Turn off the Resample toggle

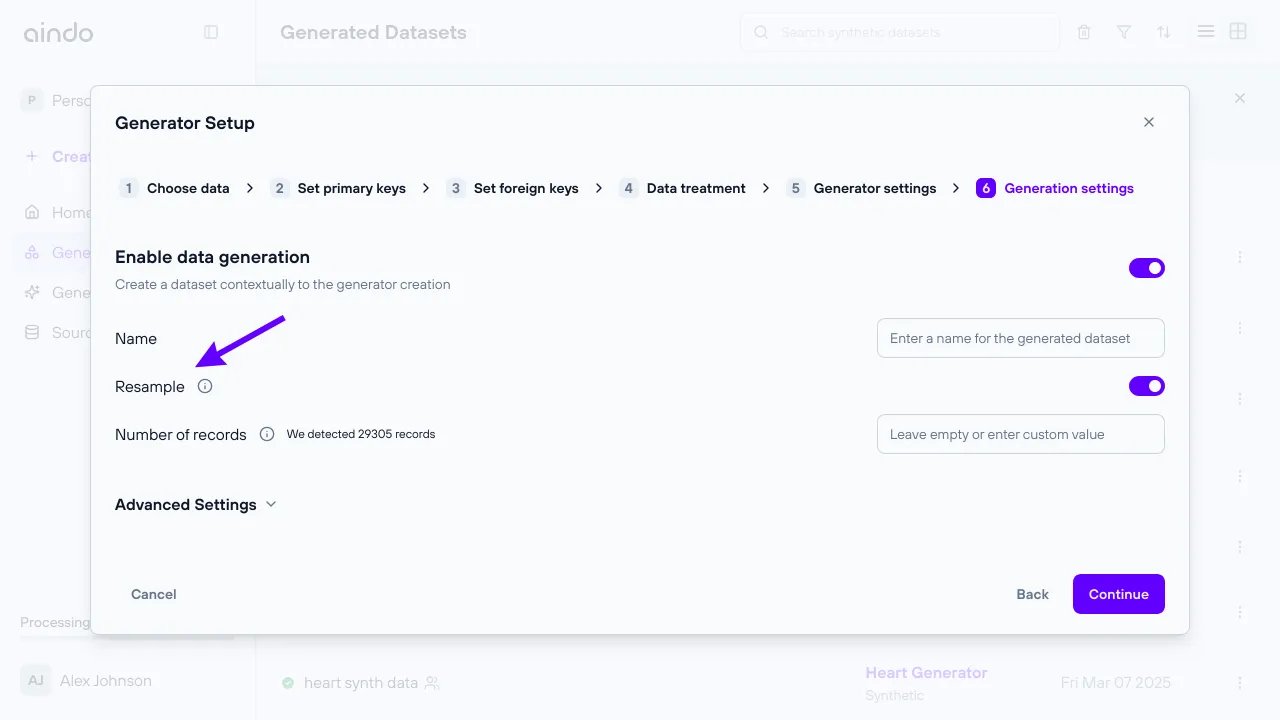[1146, 386]
